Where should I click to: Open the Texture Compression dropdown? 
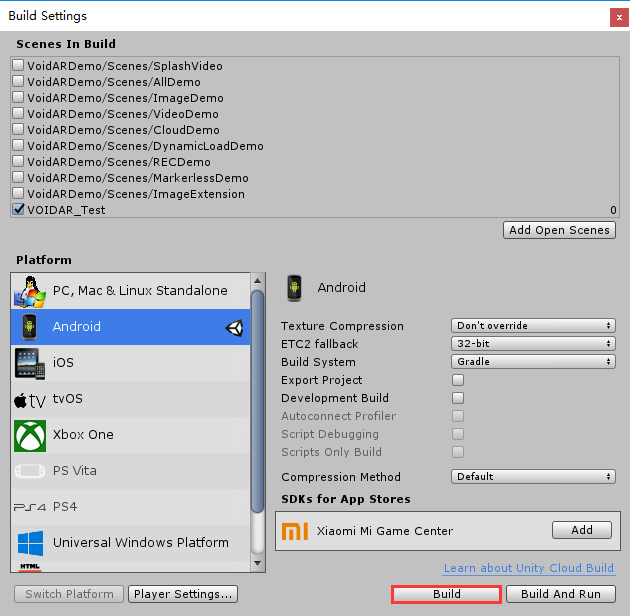(533, 326)
